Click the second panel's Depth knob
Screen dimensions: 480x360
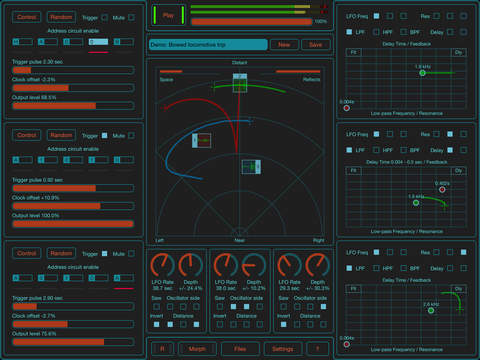click(x=254, y=265)
